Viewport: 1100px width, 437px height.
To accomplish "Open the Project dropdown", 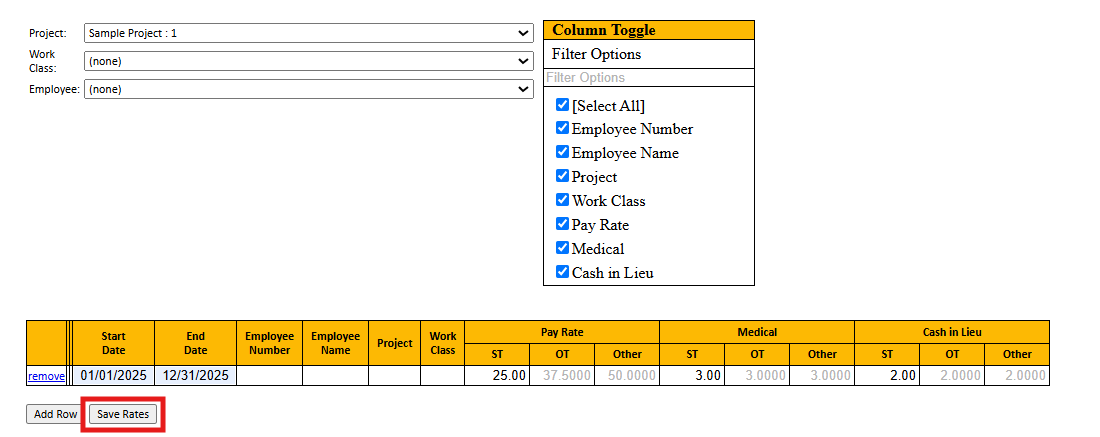I will coord(308,33).
